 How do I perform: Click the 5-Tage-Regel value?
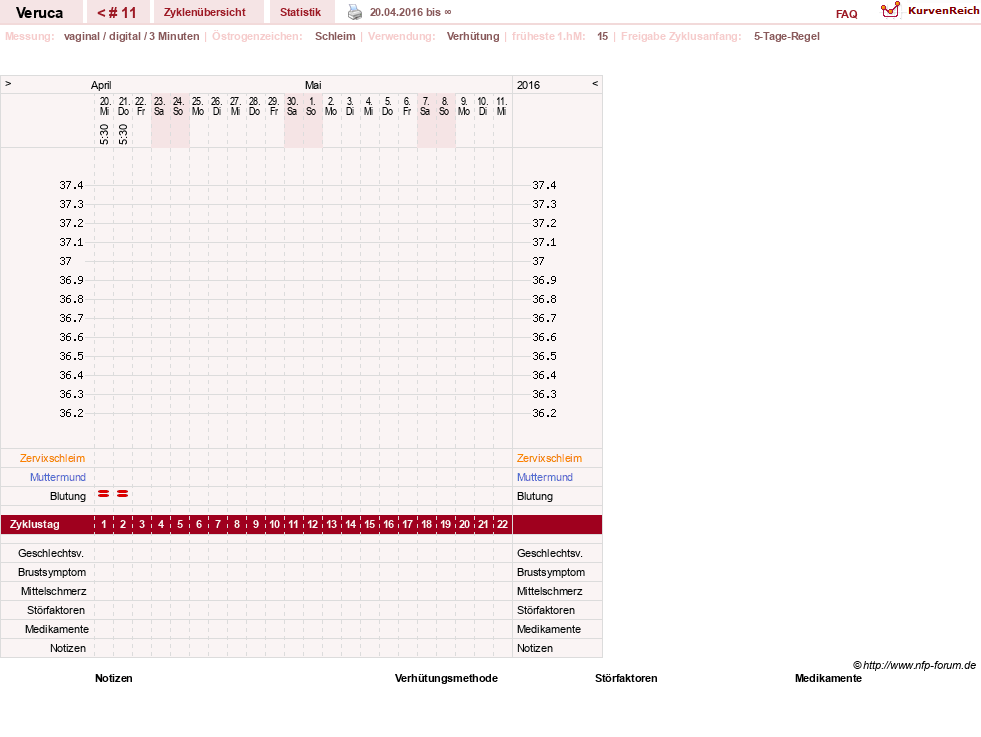(786, 36)
